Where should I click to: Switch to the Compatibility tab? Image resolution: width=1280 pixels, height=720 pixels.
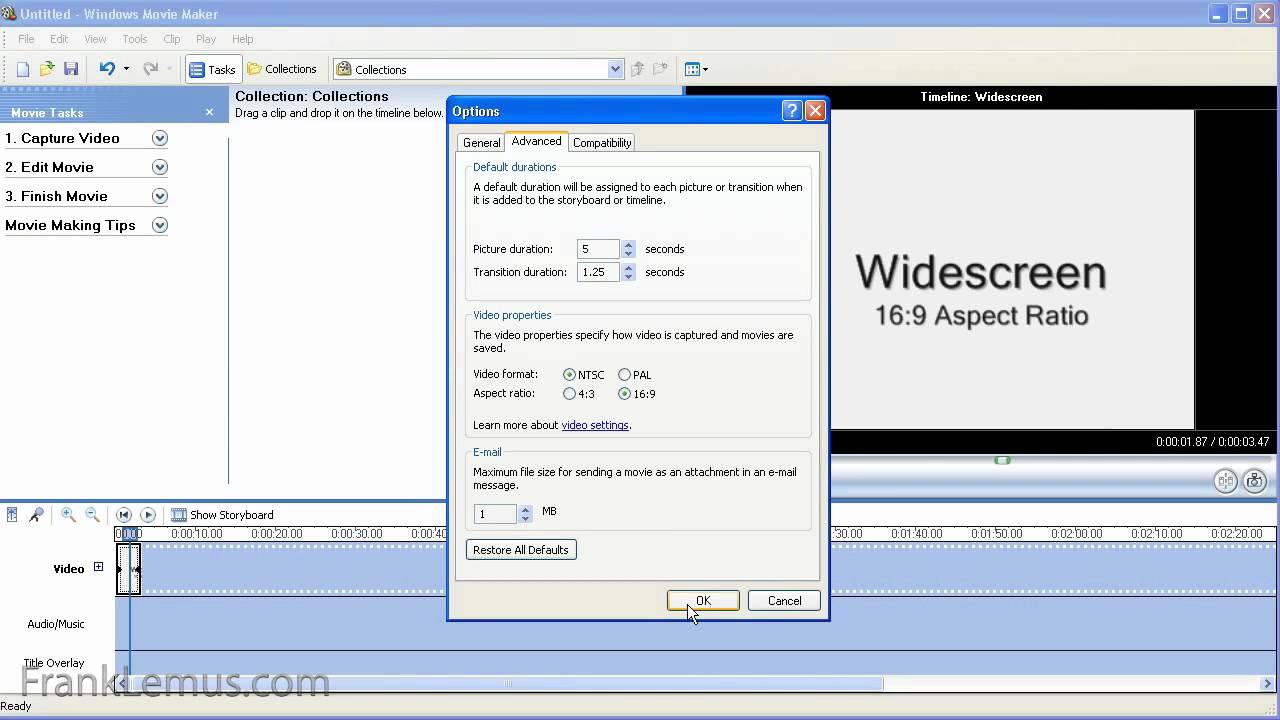click(601, 143)
